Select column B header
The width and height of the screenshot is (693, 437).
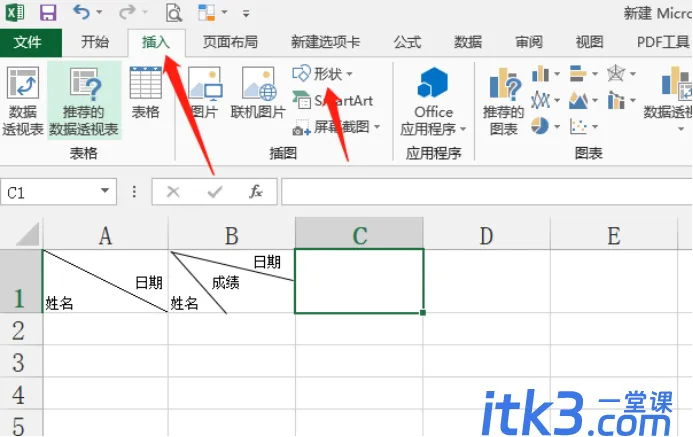point(232,234)
